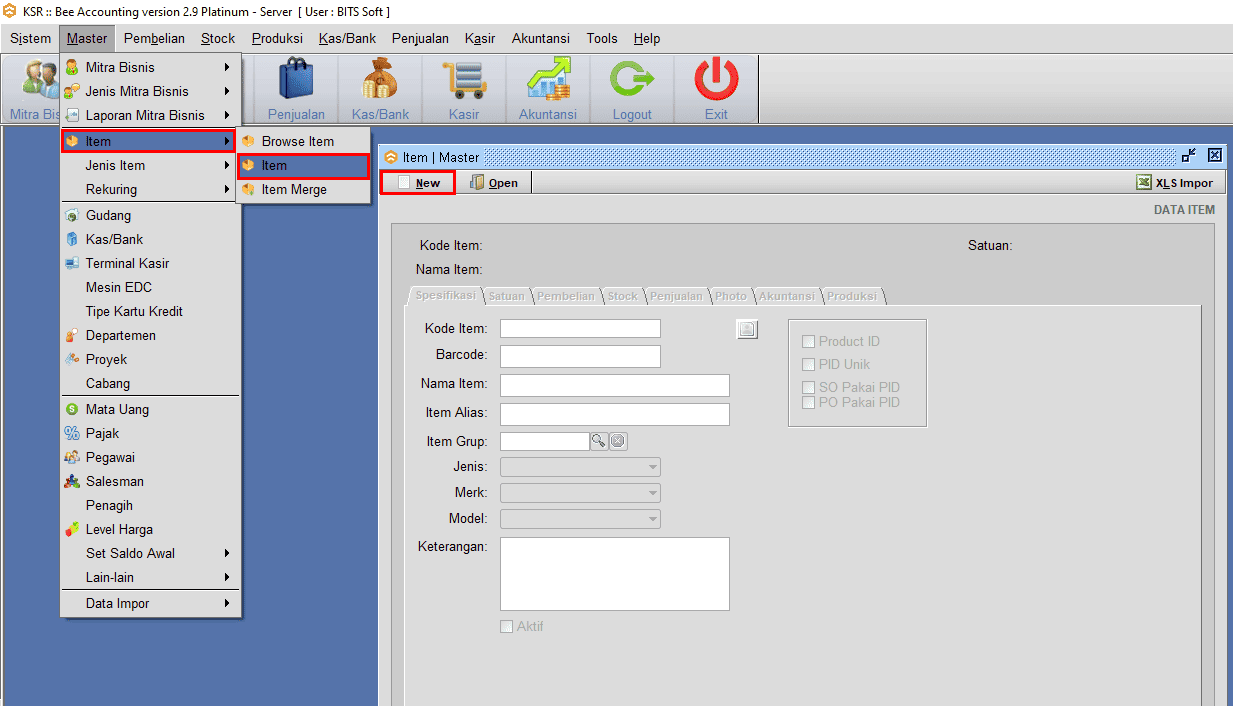Click the clear icon beside Item Grup
This screenshot has height=706, width=1233.
coord(618,441)
